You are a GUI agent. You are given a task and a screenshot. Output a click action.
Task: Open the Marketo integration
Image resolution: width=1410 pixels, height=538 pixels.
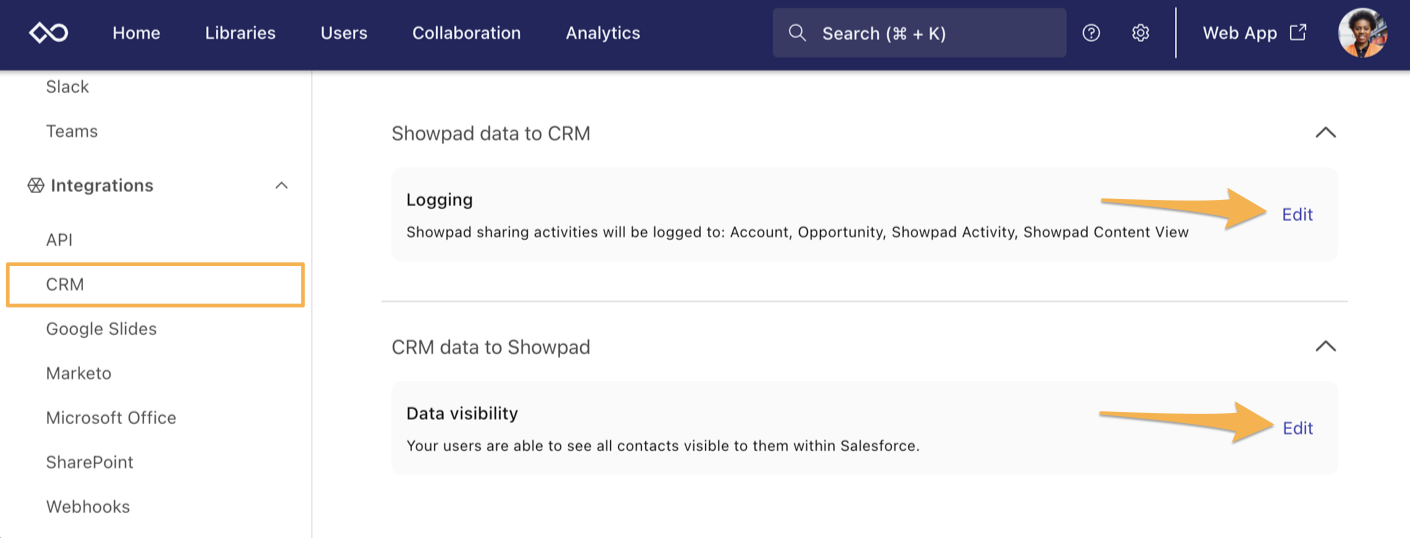click(79, 373)
